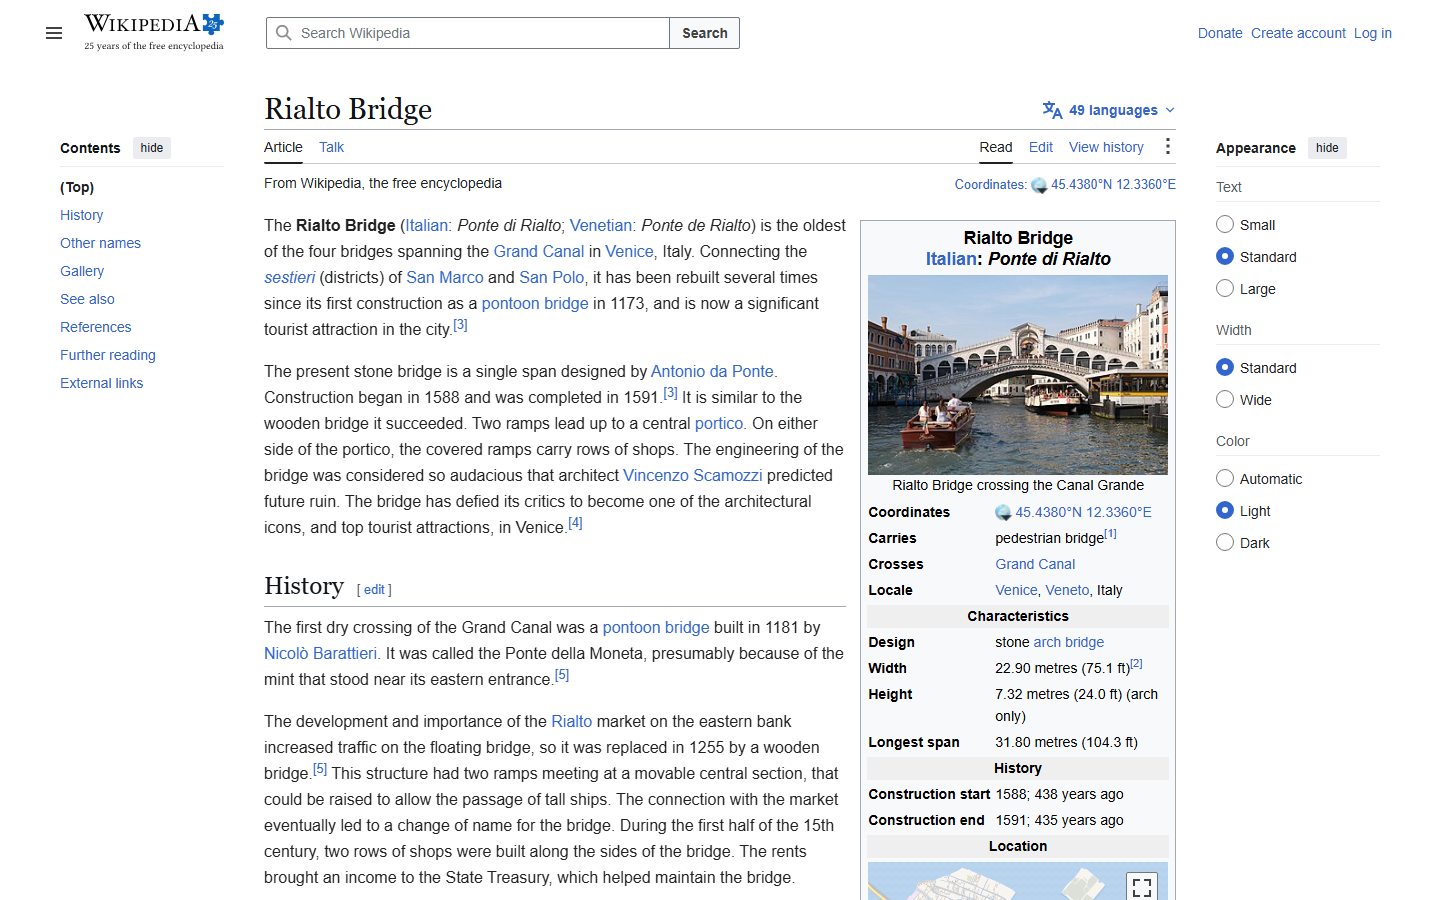Screen dimensions: 1440x900
Task: Open the hamburger main menu
Action: (x=54, y=33)
